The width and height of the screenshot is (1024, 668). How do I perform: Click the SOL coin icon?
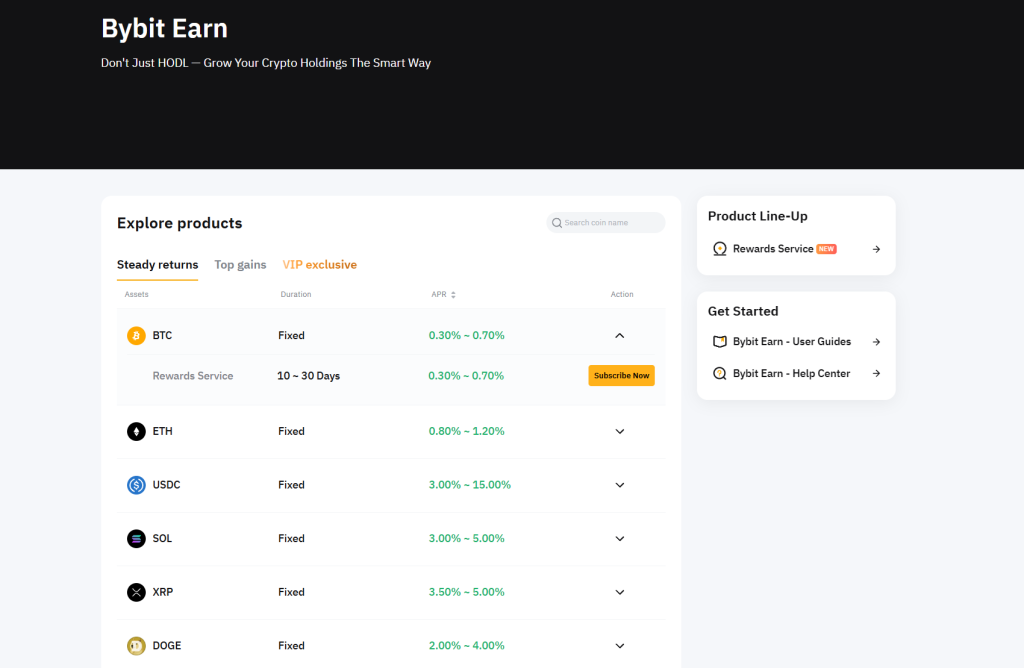click(x=136, y=539)
